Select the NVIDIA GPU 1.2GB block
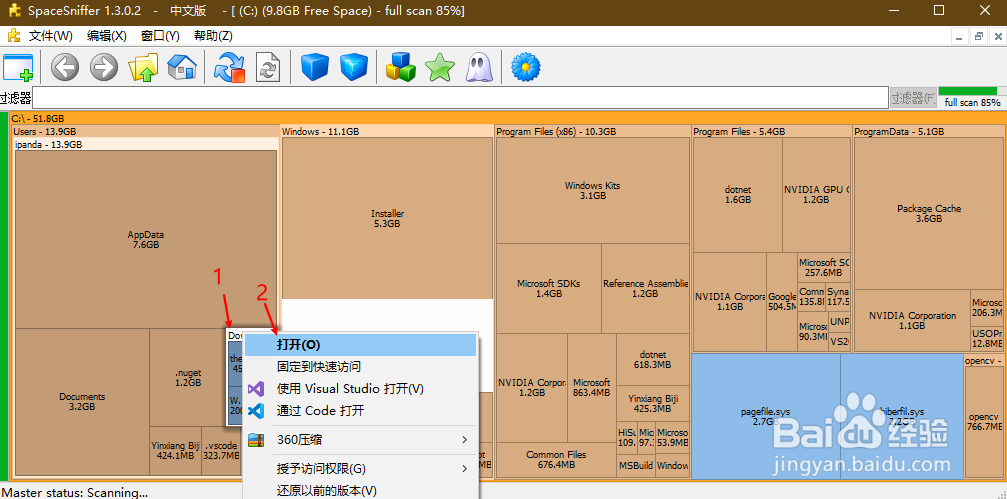Image resolution: width=1007 pixels, height=499 pixels. (x=816, y=195)
